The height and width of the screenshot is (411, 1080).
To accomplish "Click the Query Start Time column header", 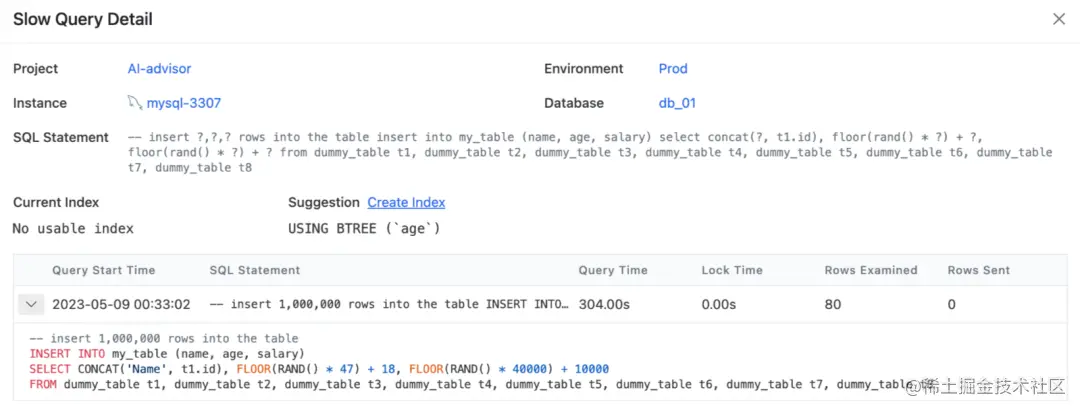I will tap(103, 270).
